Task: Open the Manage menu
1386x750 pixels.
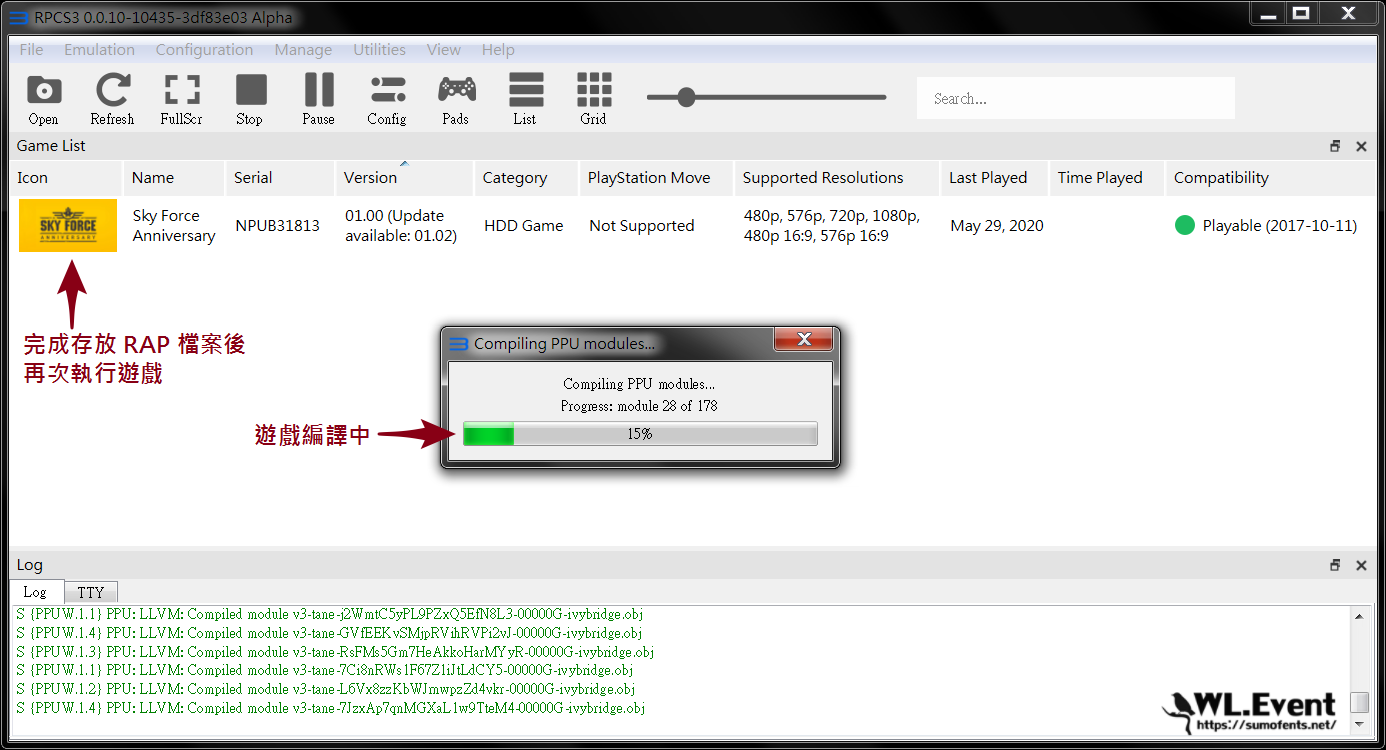Action: tap(303, 50)
